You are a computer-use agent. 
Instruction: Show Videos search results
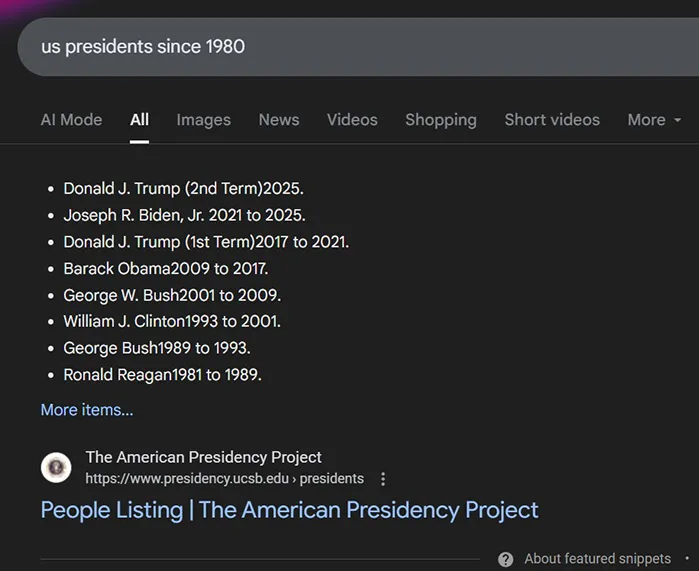[x=352, y=120]
